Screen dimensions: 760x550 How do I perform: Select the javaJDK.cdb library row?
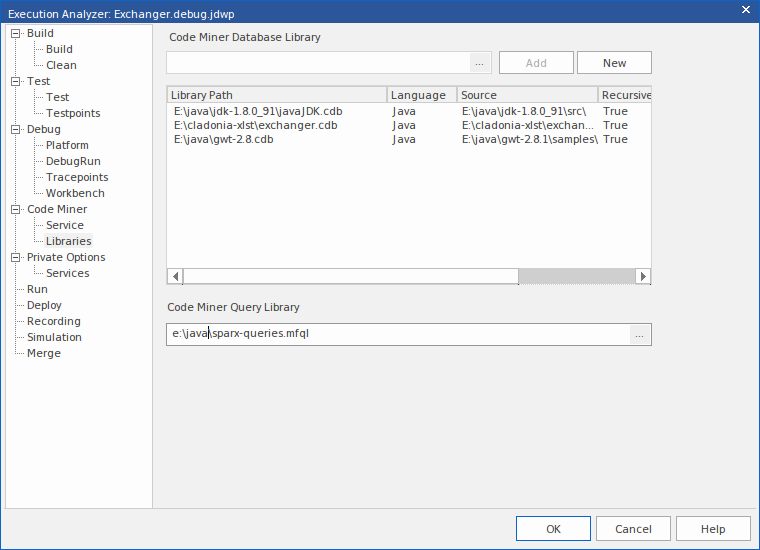[x=409, y=111]
